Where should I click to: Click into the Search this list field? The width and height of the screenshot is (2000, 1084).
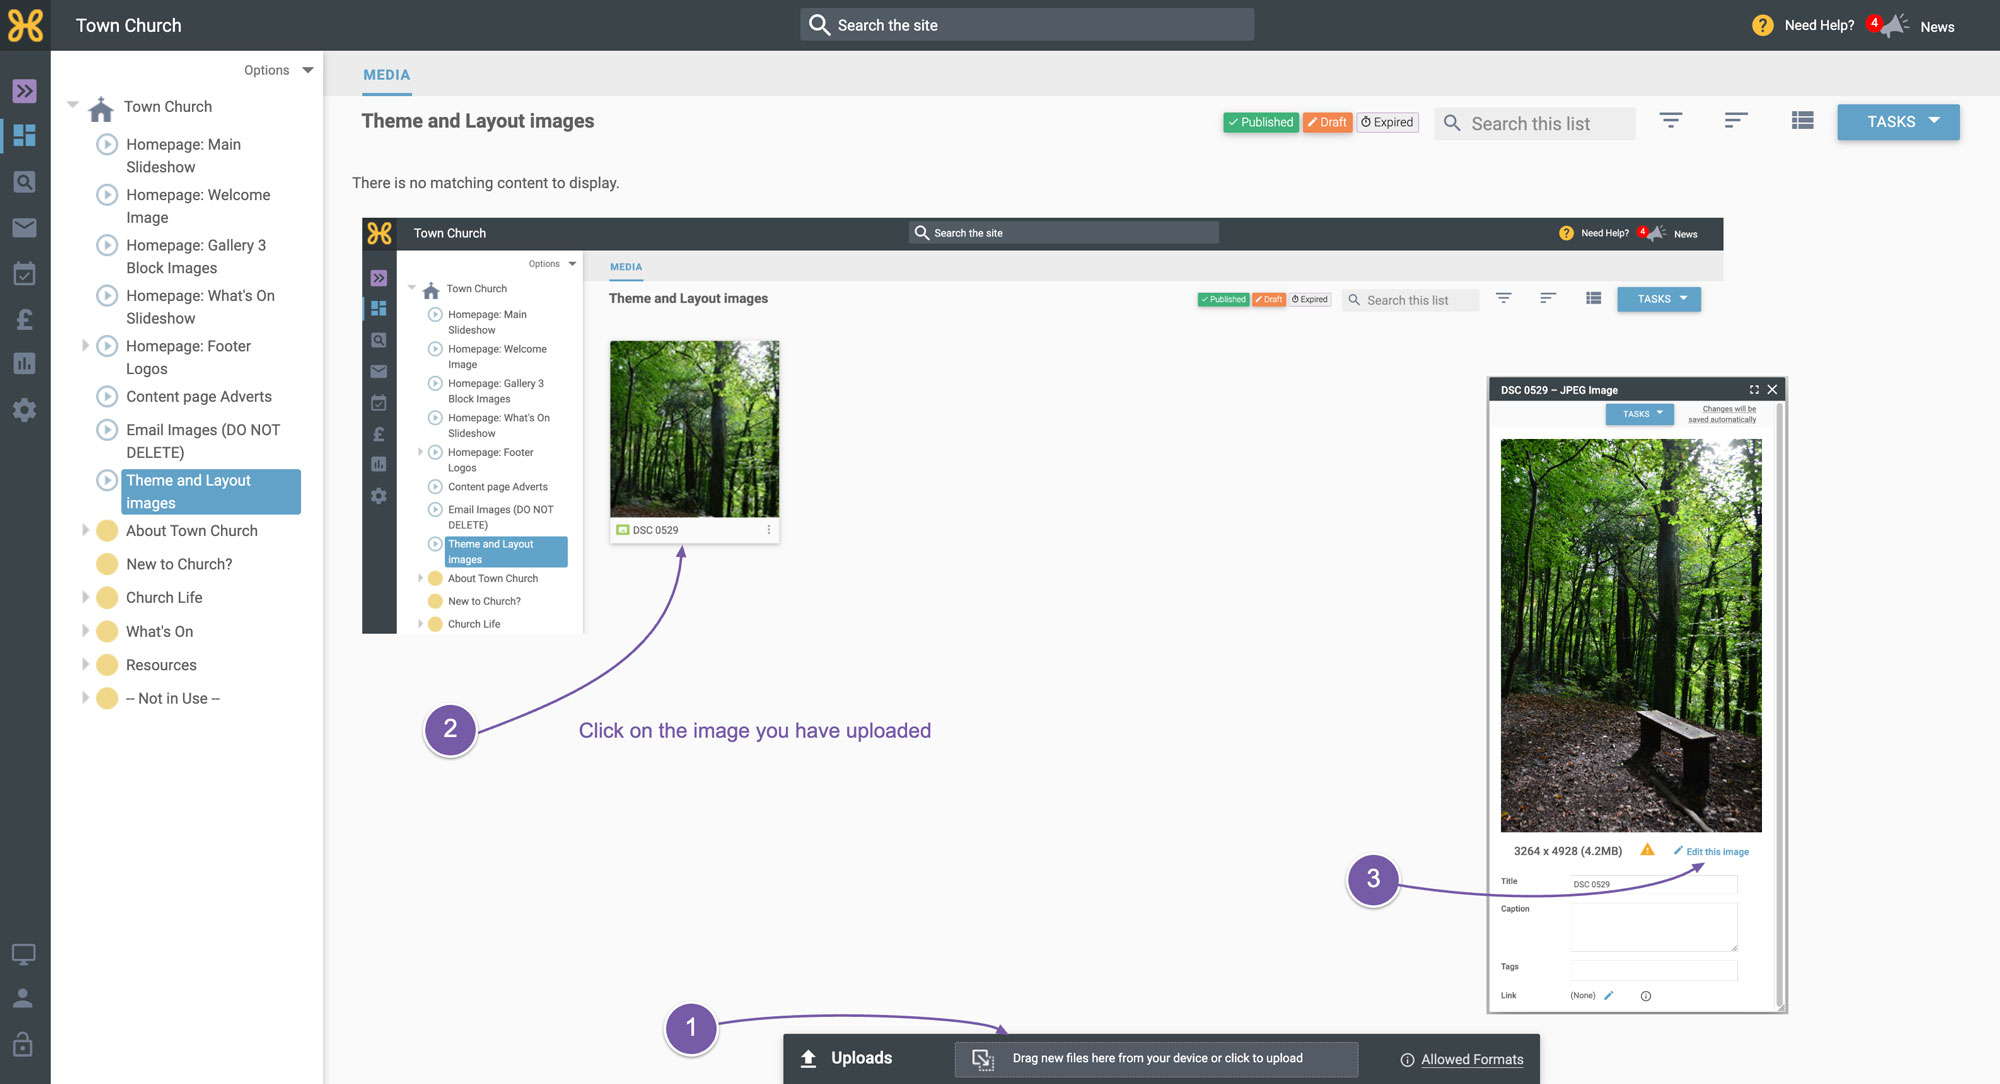tap(1535, 123)
